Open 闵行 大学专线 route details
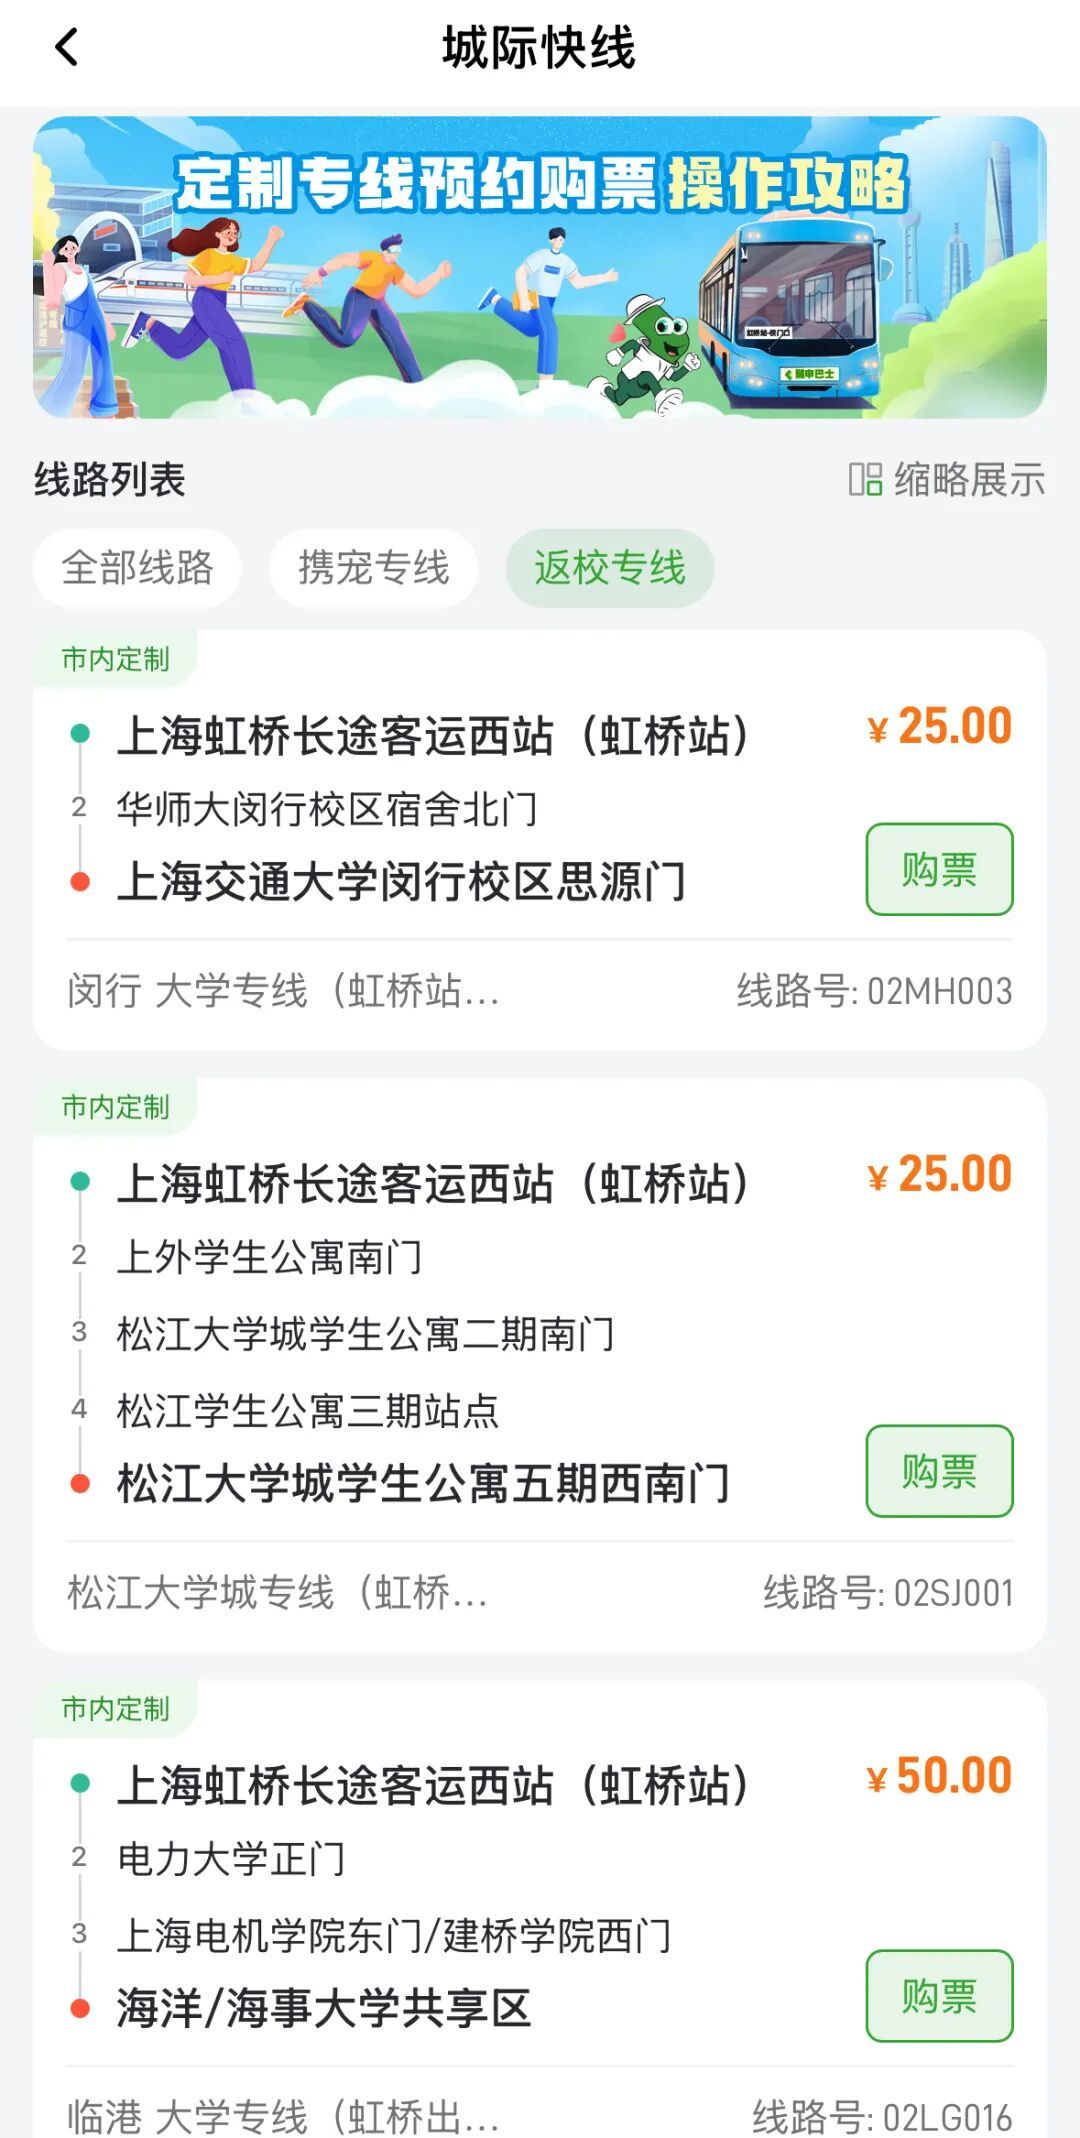 pos(284,991)
